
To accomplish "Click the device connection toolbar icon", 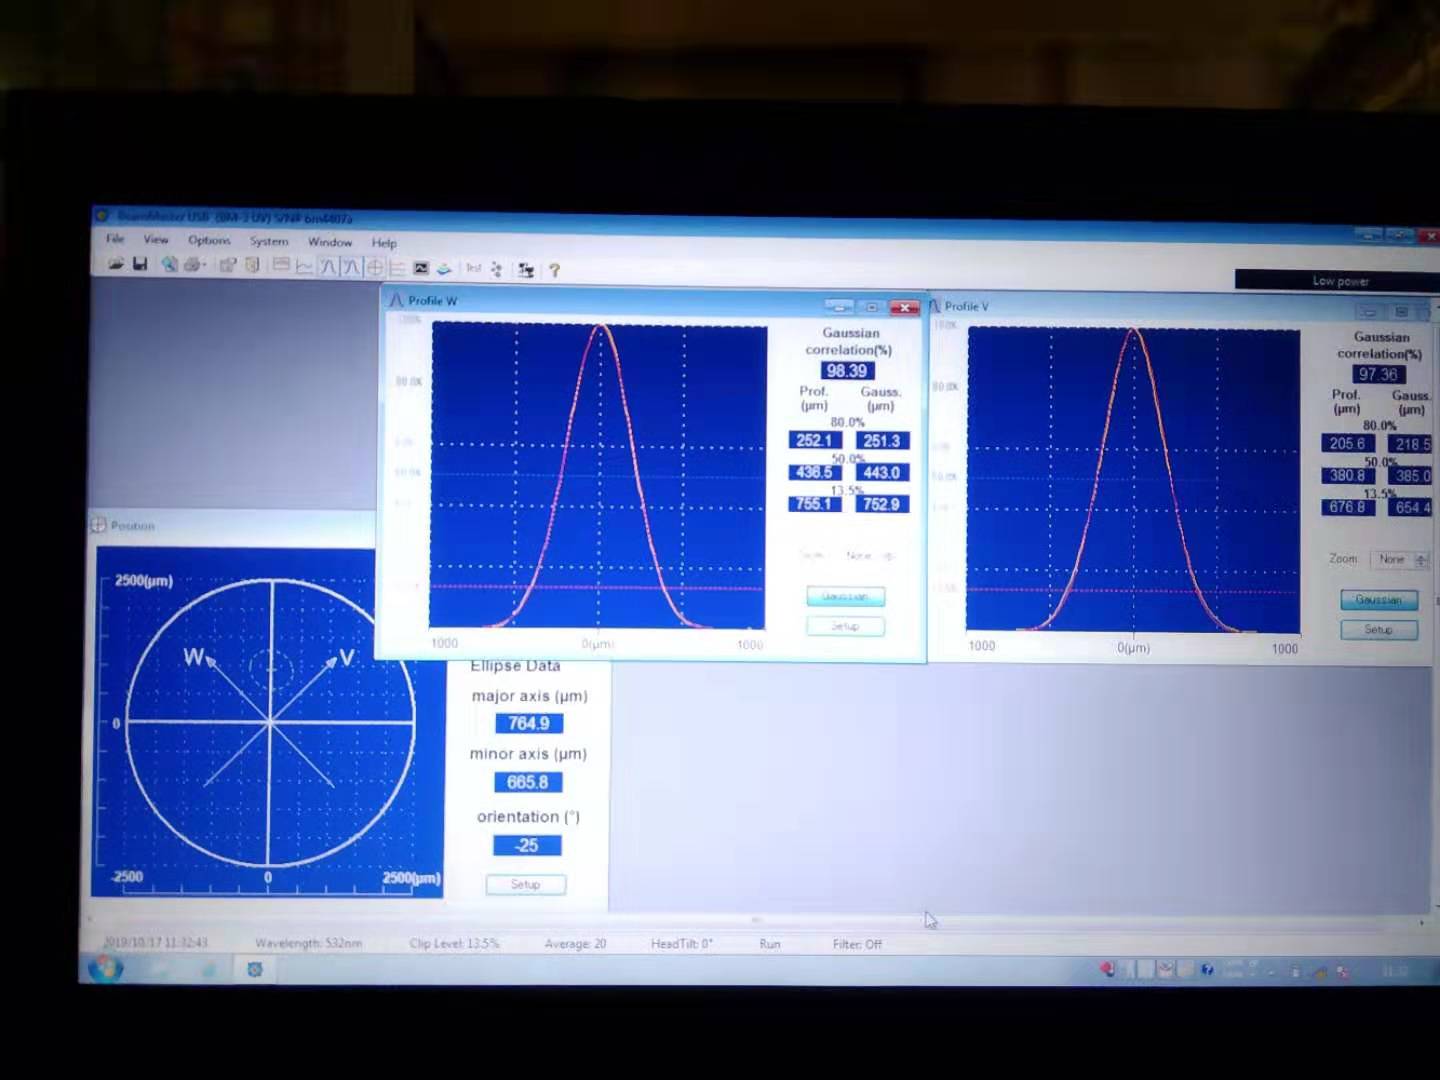I will click(526, 270).
